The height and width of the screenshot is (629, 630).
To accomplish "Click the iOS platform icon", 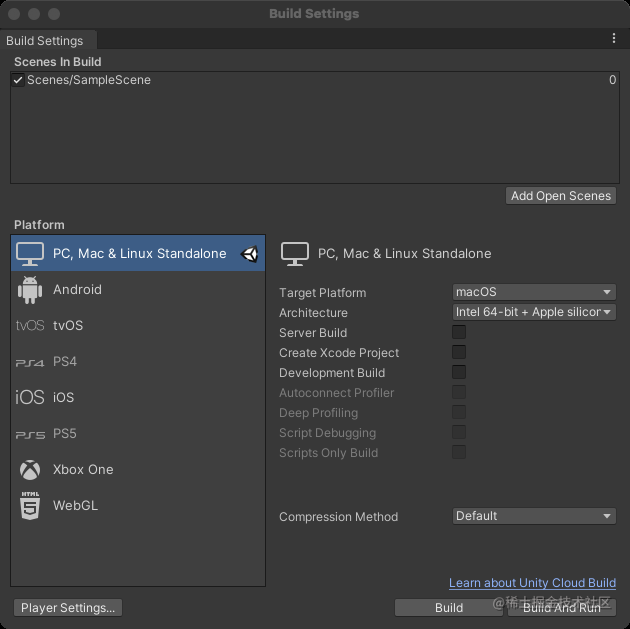I will point(30,398).
